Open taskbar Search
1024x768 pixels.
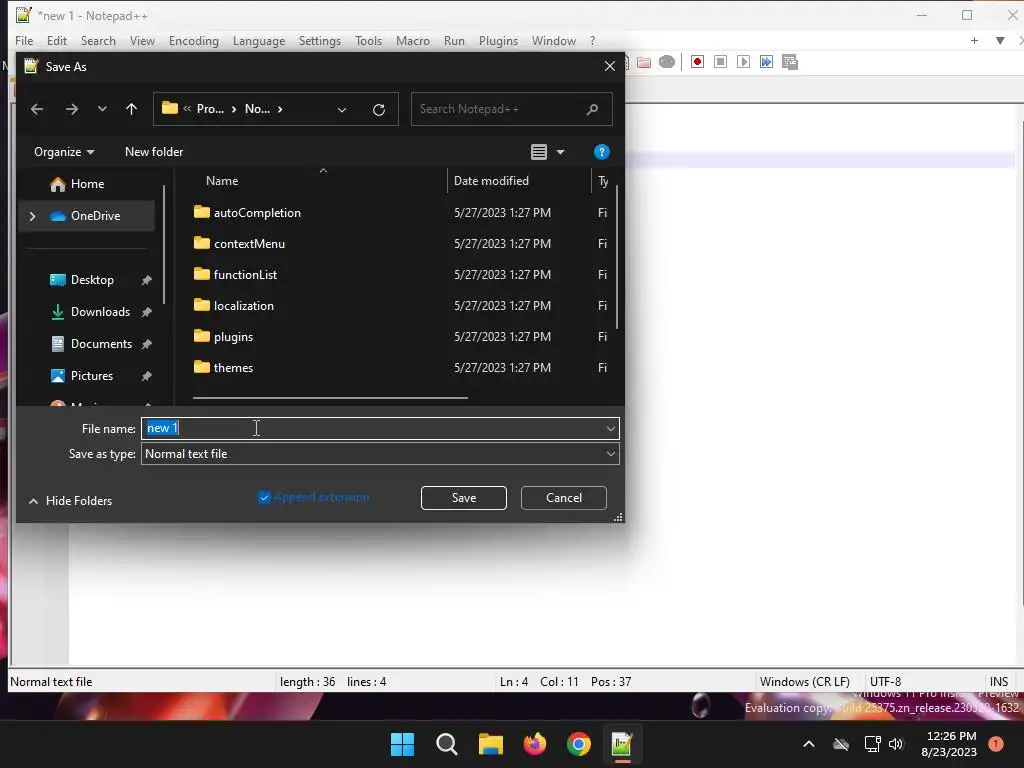[x=447, y=744]
